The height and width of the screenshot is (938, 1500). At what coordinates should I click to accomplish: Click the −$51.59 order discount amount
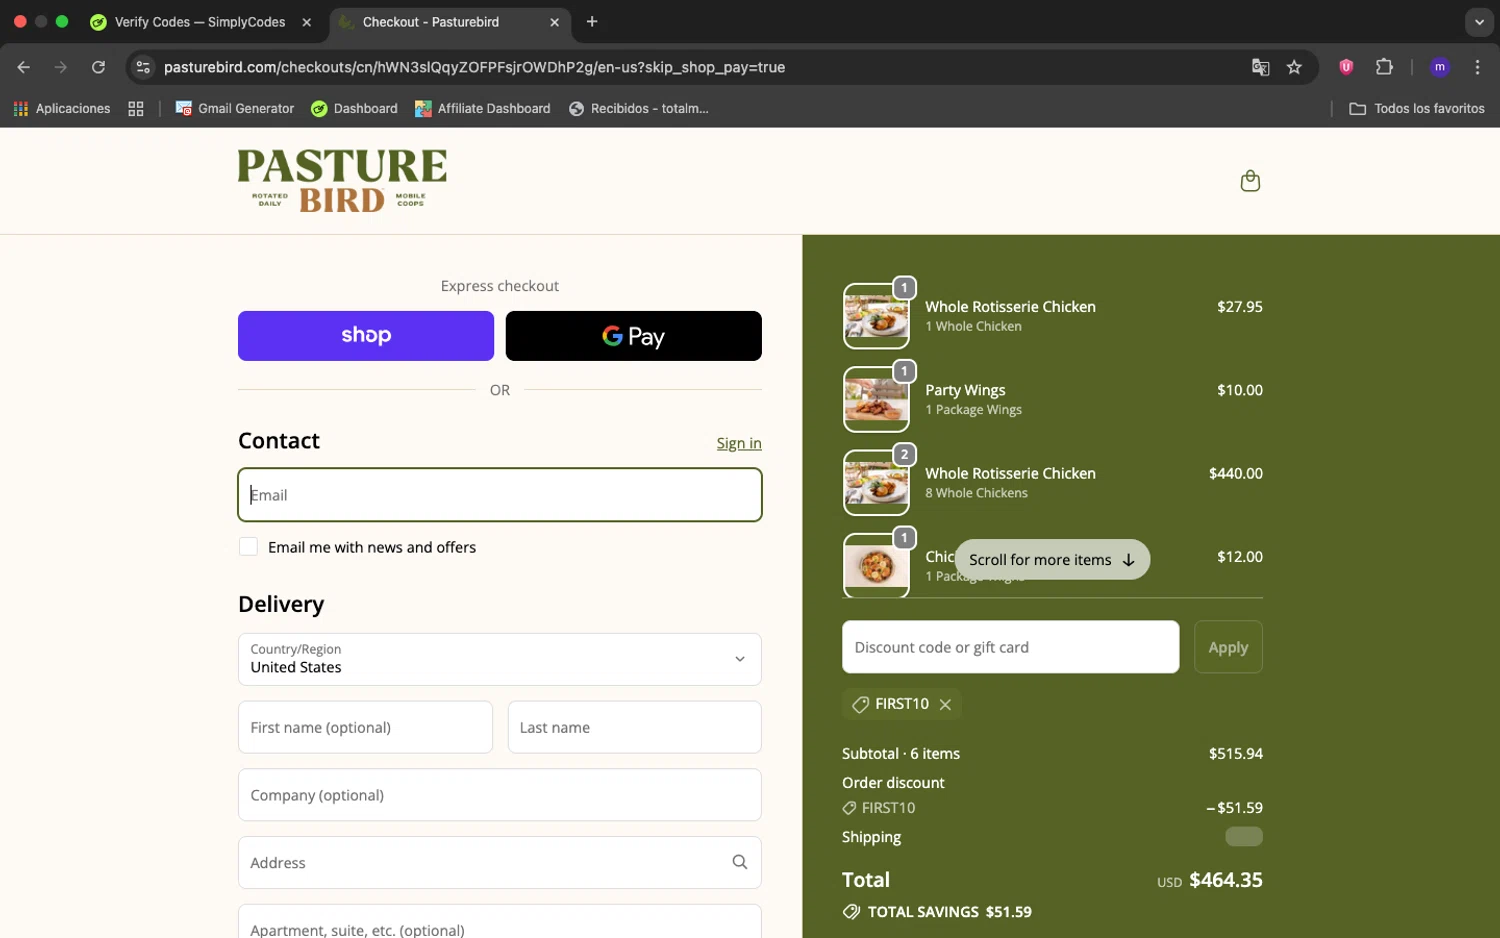pyautogui.click(x=1234, y=807)
